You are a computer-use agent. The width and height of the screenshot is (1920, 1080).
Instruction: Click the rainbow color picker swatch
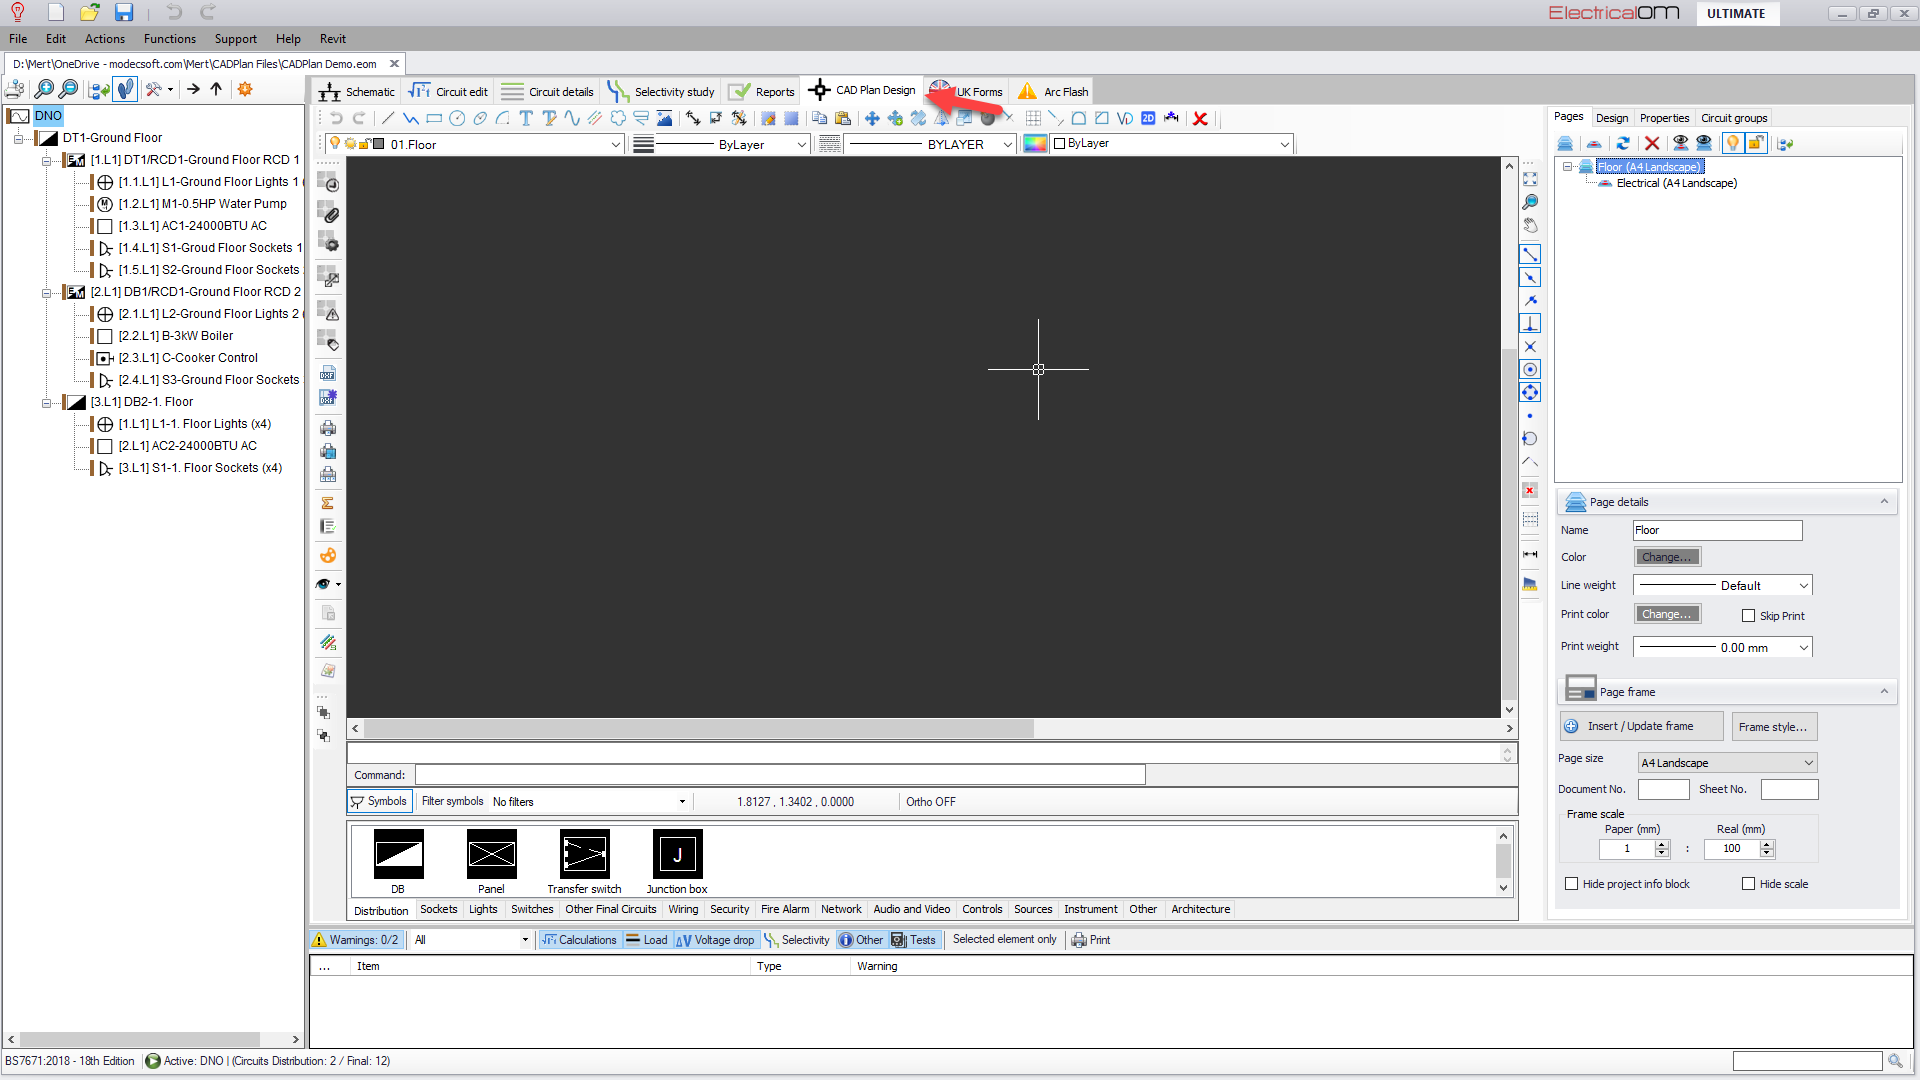coord(1035,144)
